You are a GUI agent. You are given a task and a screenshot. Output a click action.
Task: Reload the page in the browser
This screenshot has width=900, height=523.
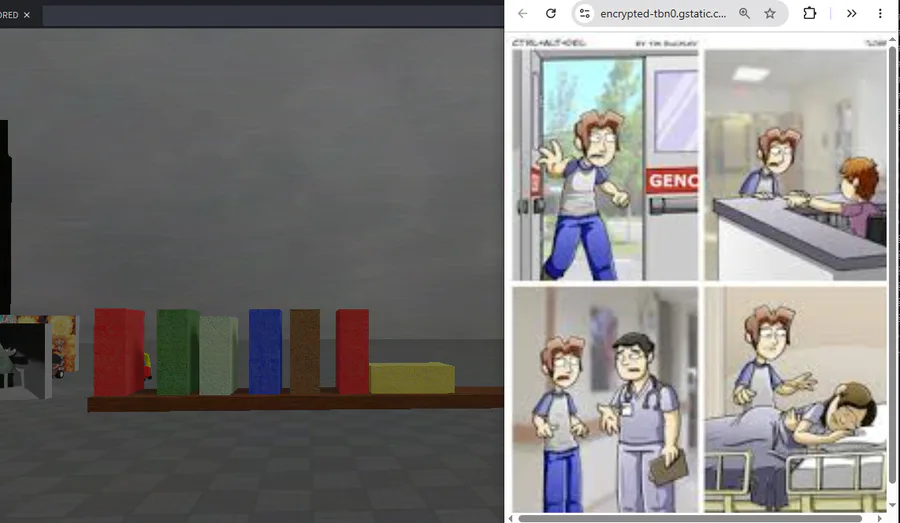[550, 14]
